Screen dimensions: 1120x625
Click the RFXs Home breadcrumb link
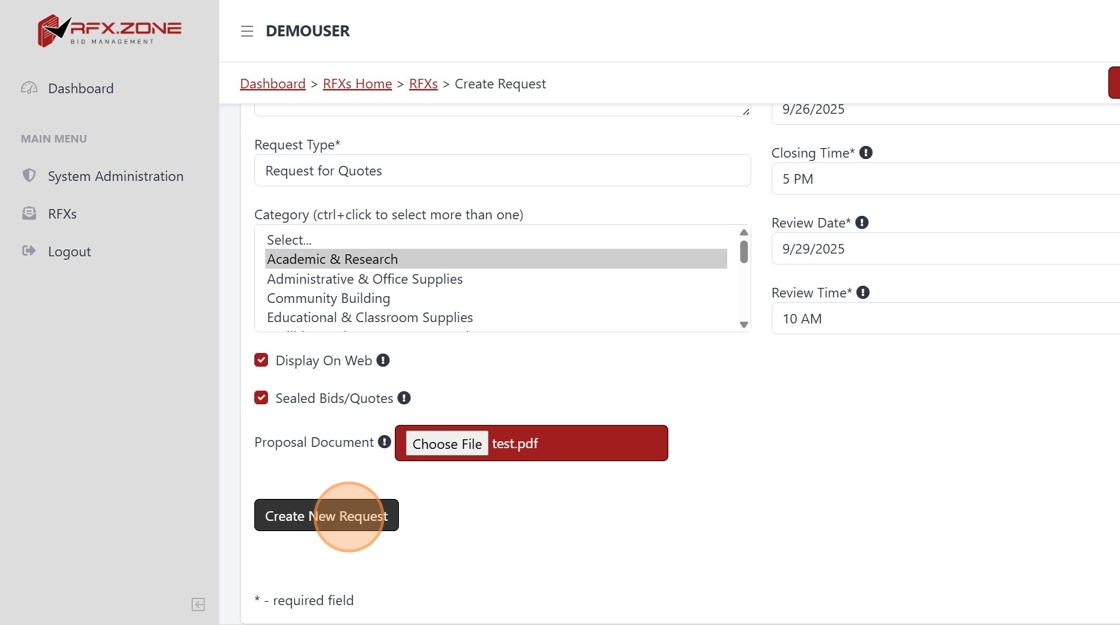click(357, 84)
